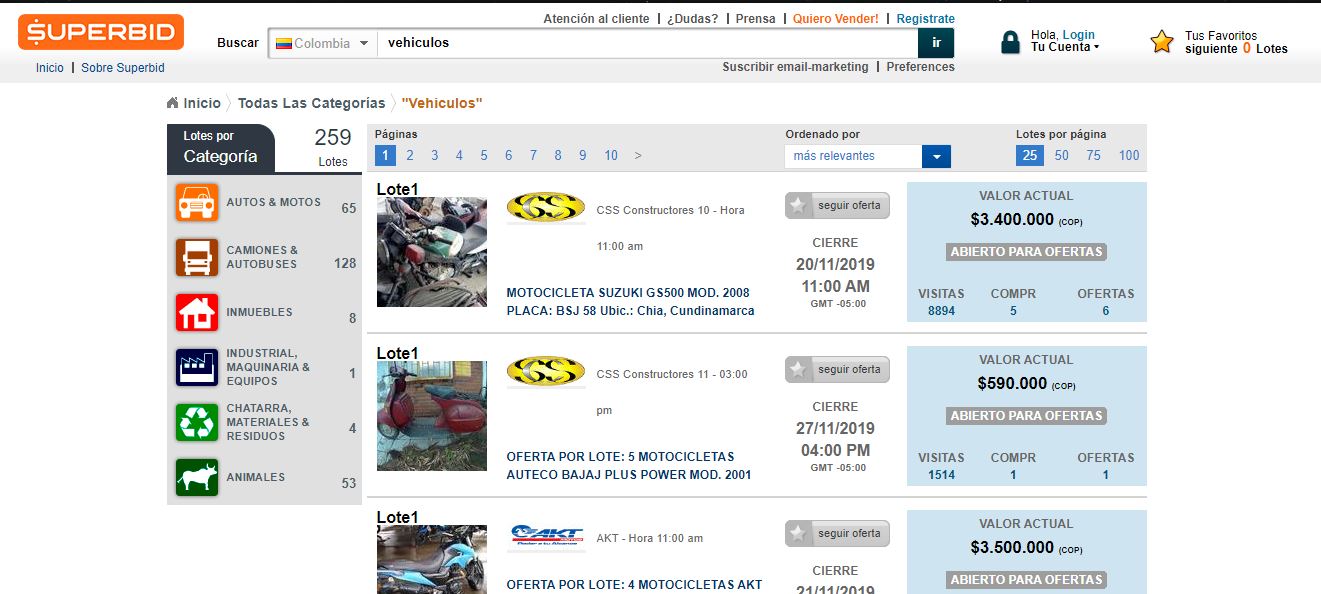
Task: Click the Chatarra recycling icon
Action: (x=196, y=422)
